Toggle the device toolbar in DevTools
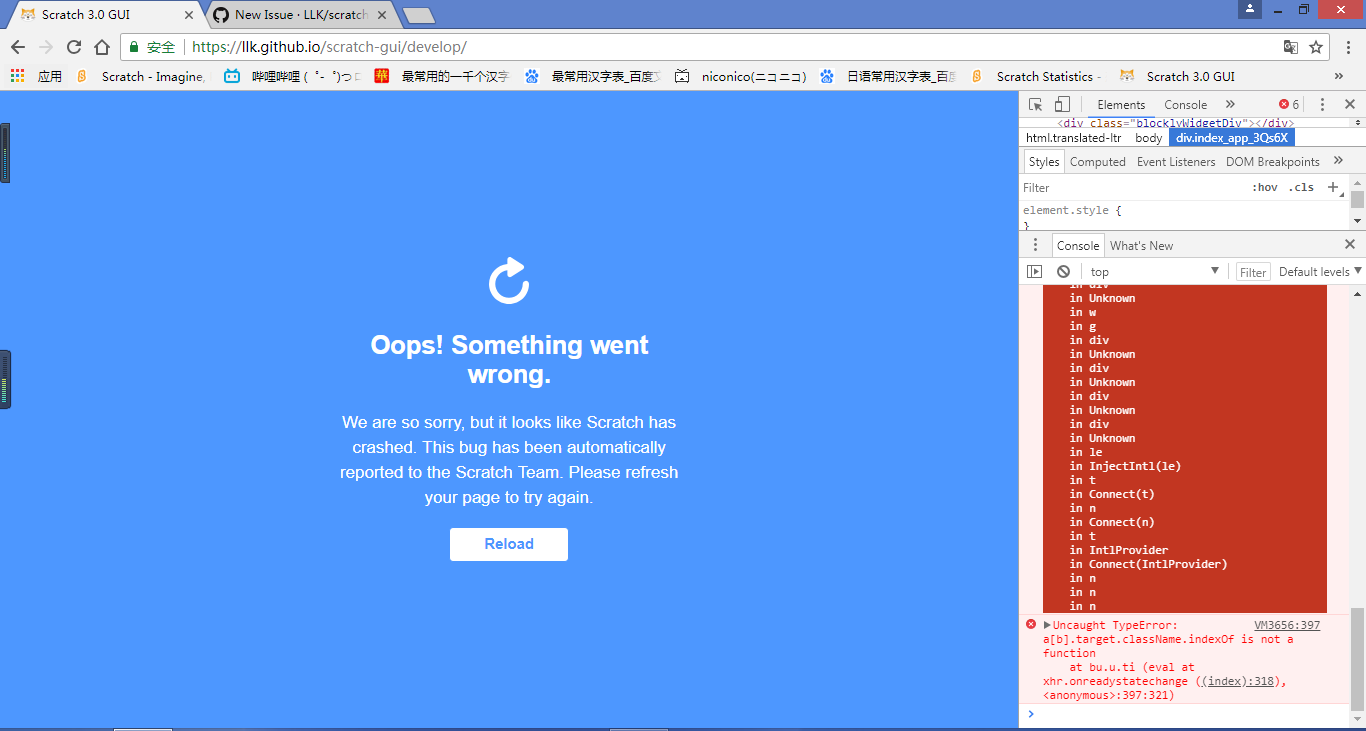The width and height of the screenshot is (1366, 731). coord(1062,104)
